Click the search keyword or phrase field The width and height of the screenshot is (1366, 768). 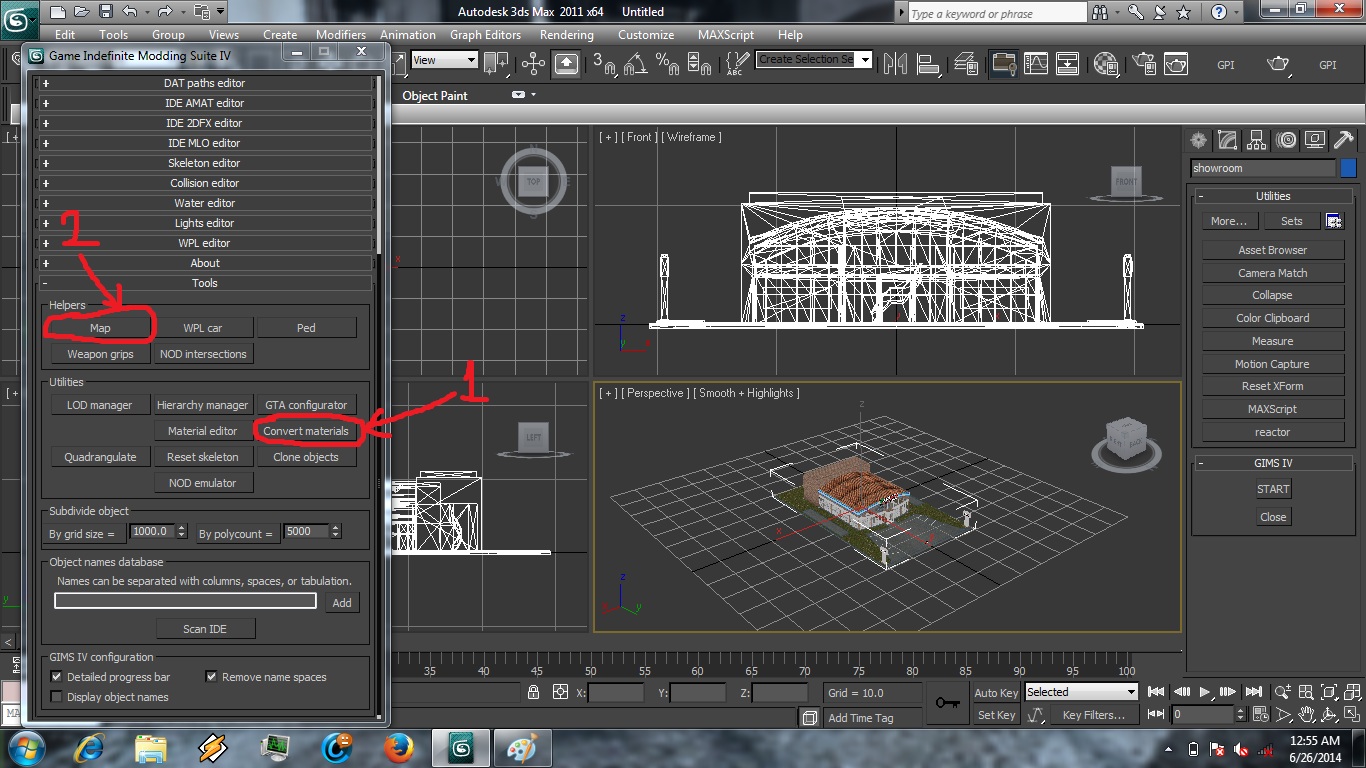click(996, 13)
